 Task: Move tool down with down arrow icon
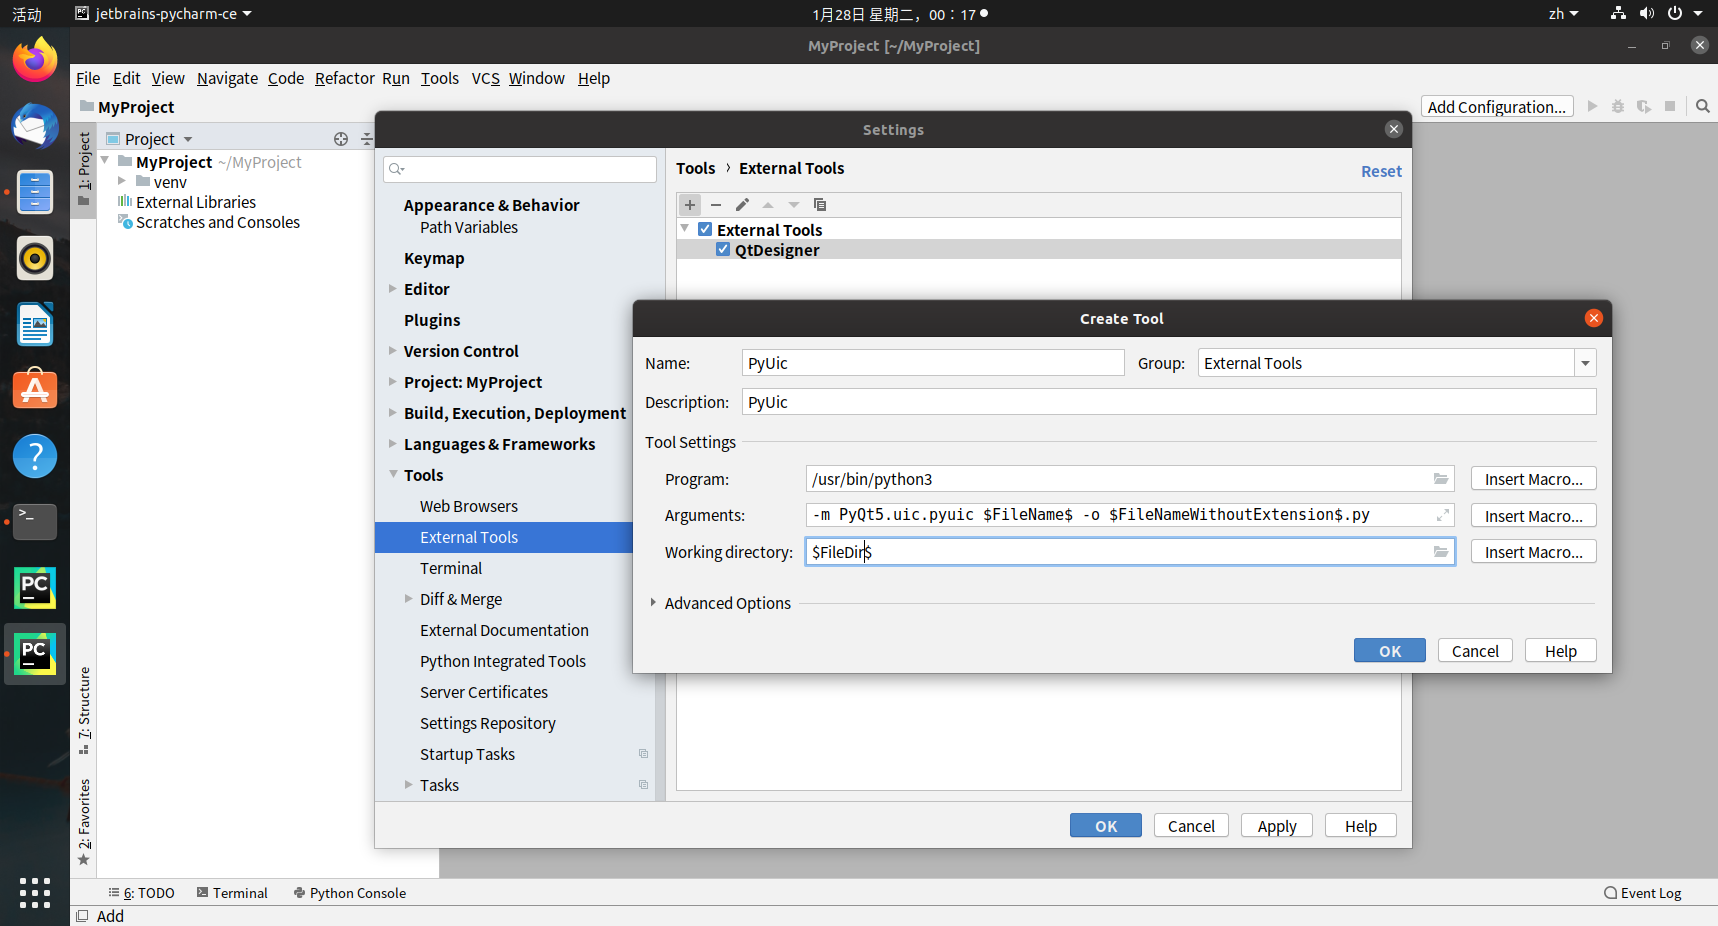794,205
